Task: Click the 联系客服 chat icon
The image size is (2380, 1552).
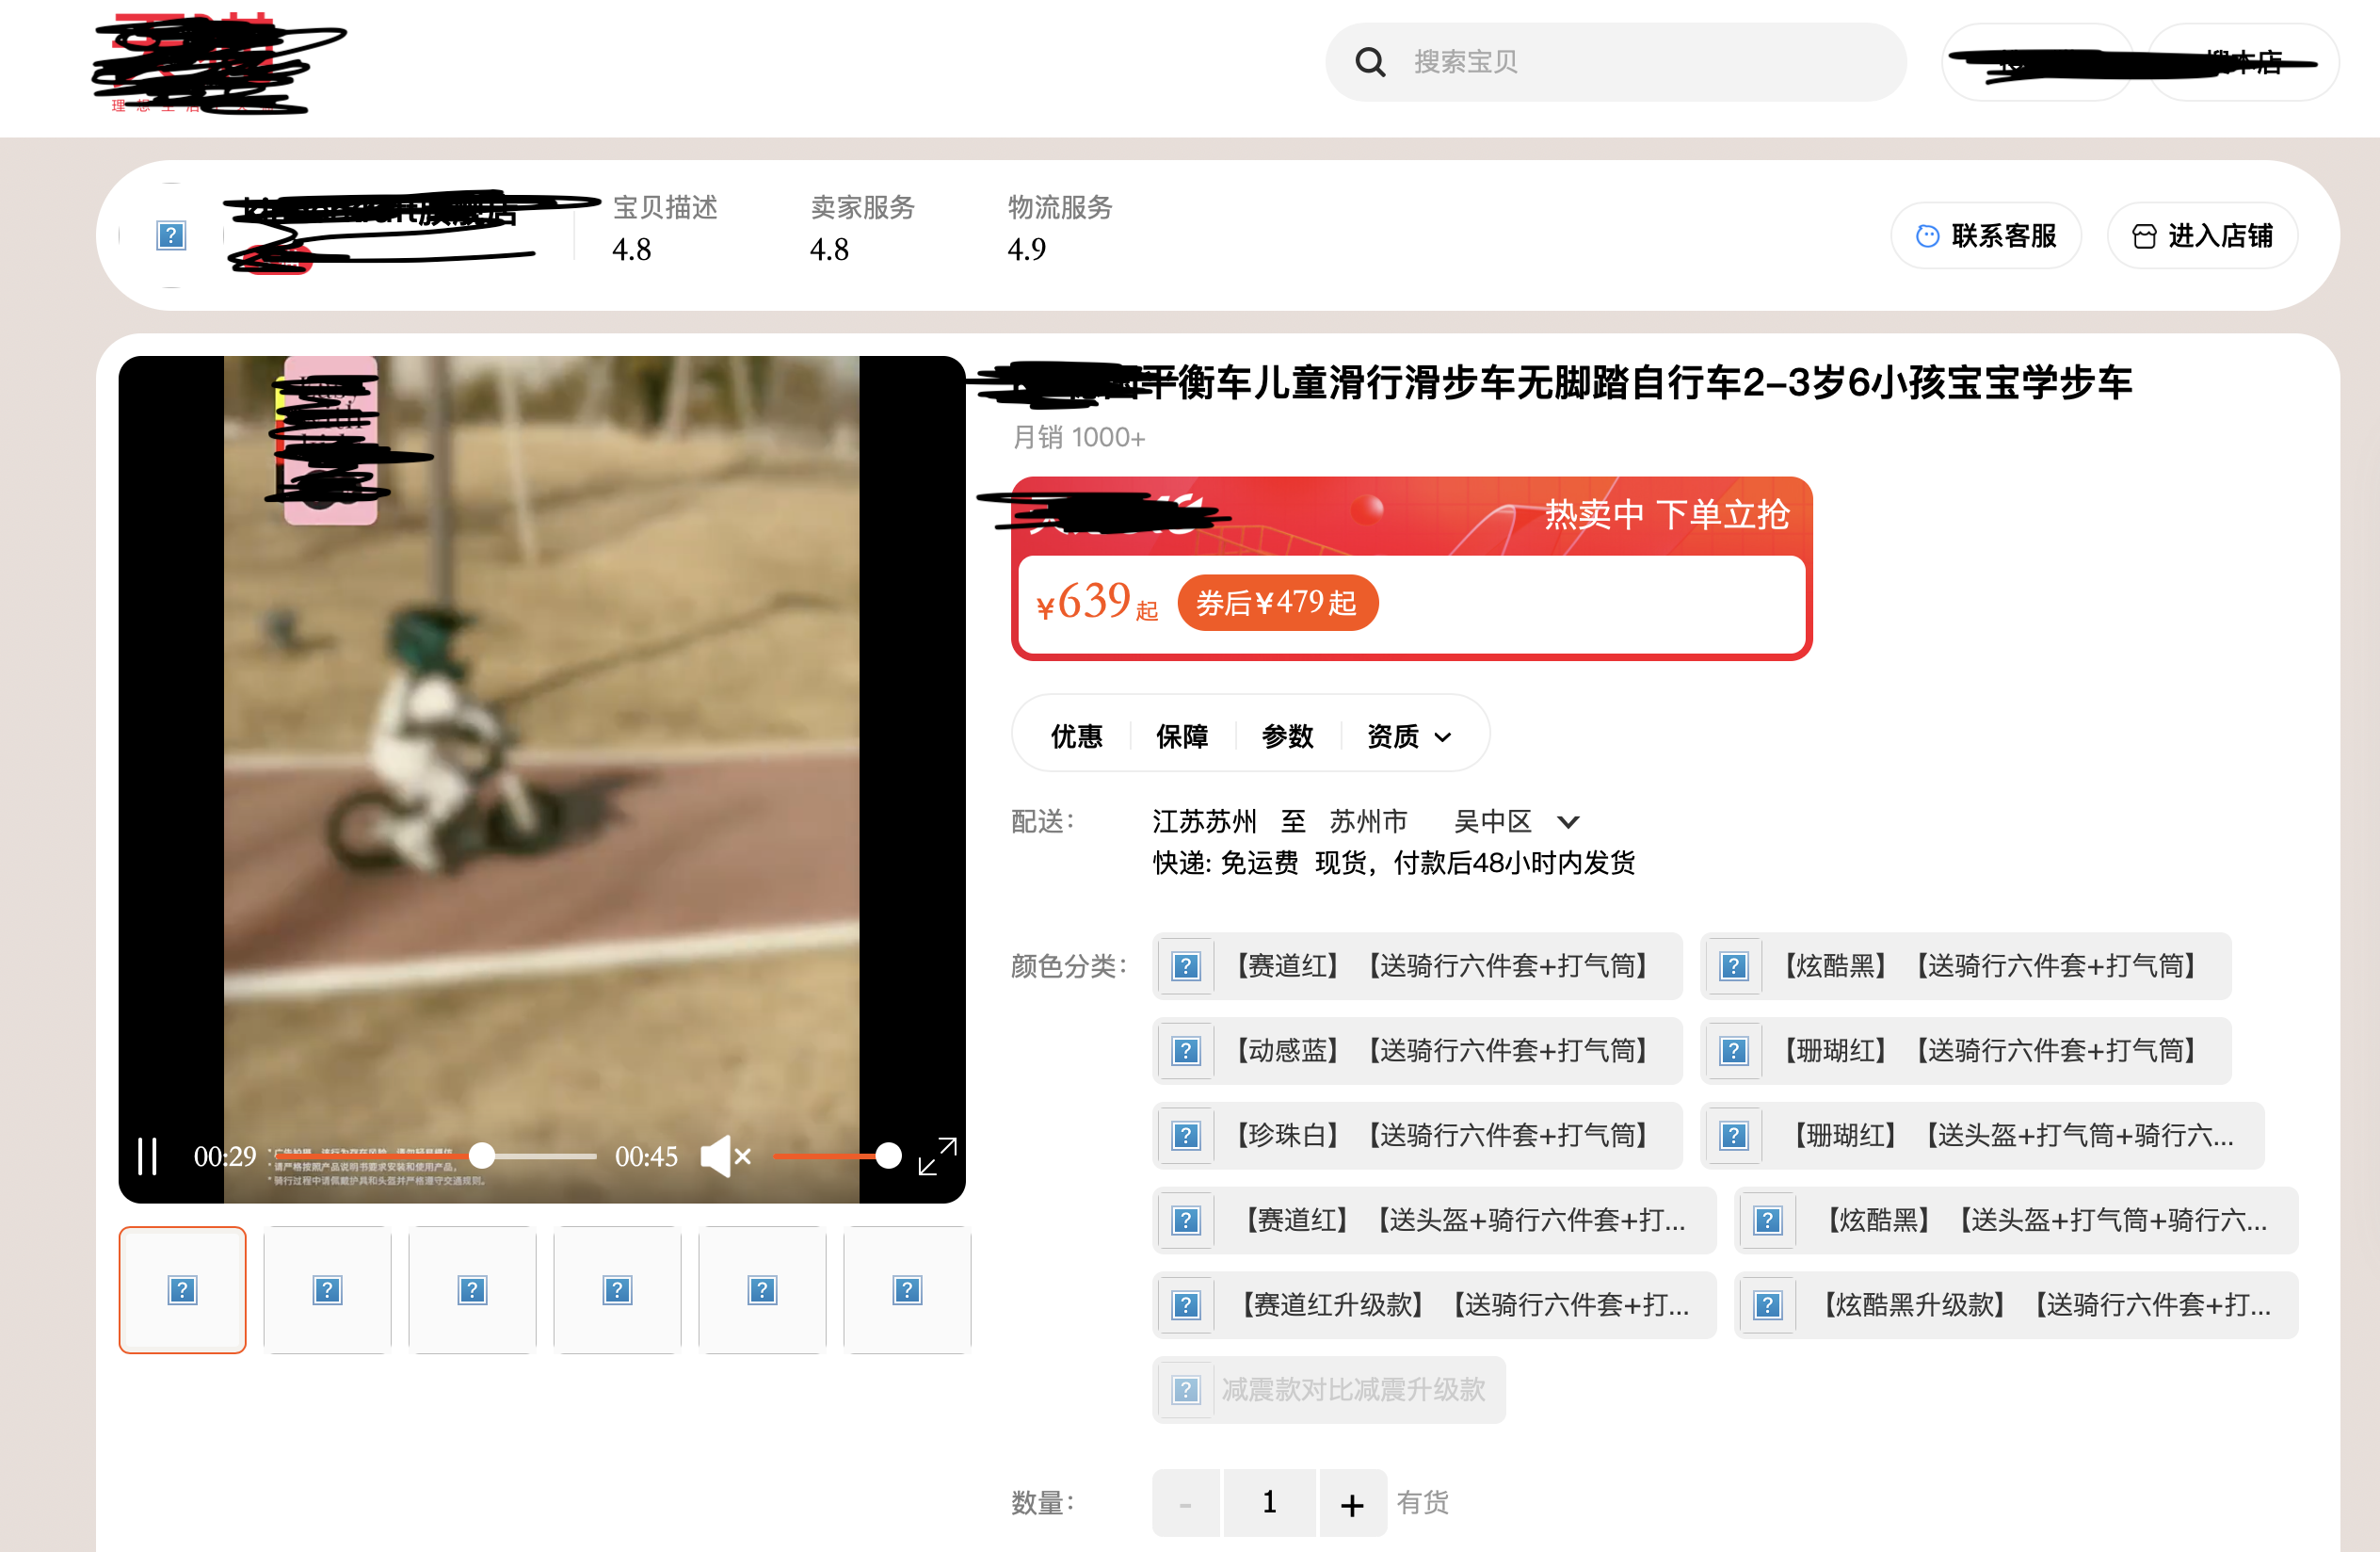Action: pyautogui.click(x=1926, y=236)
